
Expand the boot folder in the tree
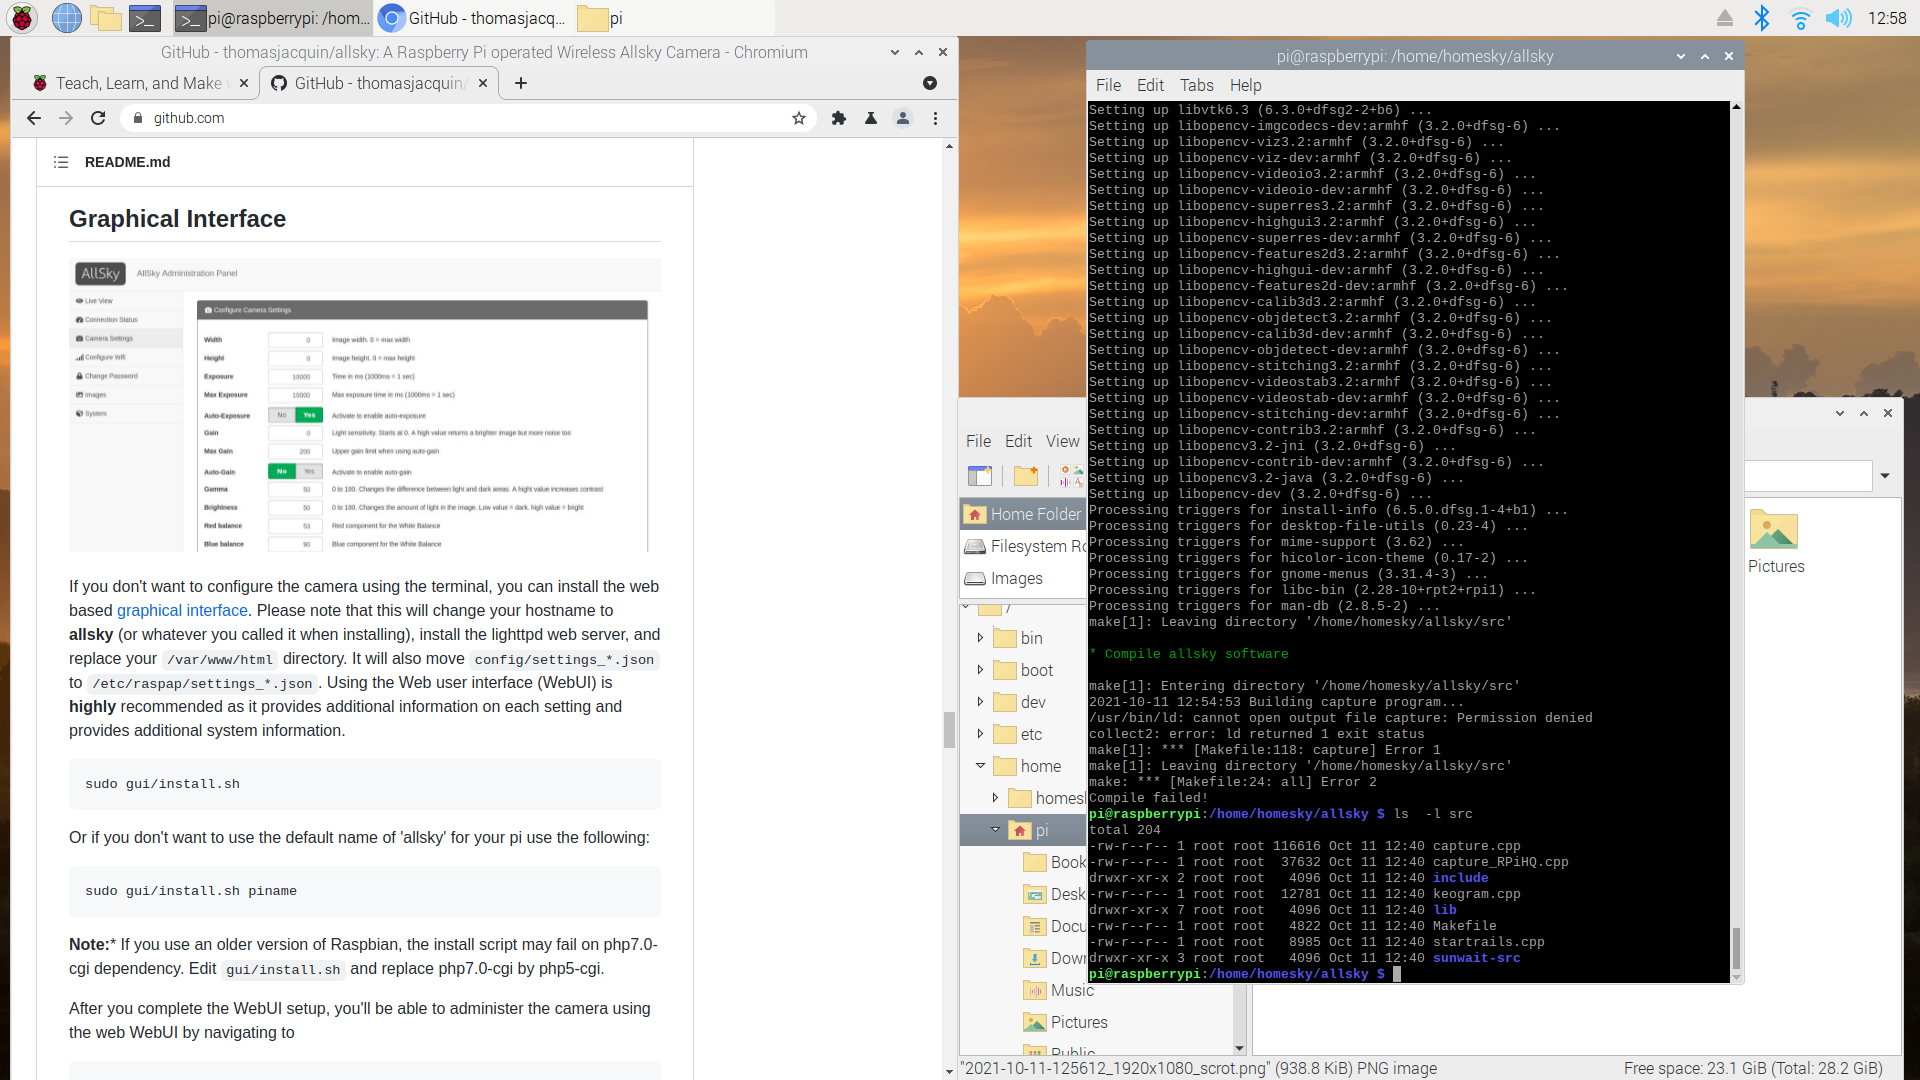coord(980,669)
